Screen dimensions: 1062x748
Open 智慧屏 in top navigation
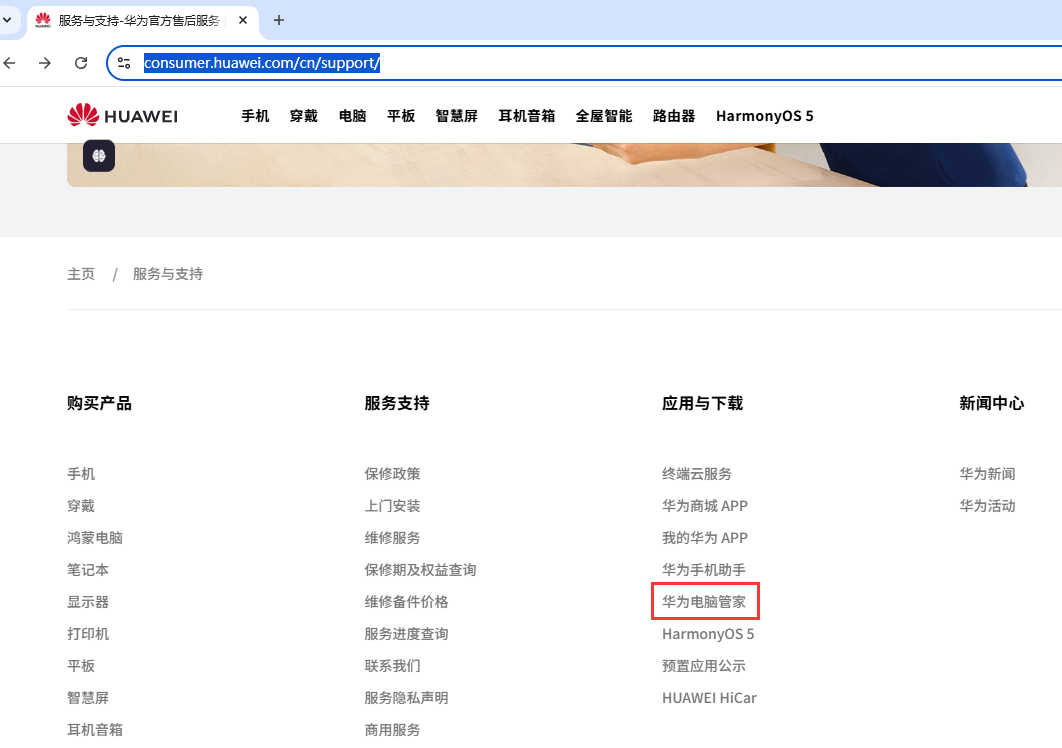point(456,116)
